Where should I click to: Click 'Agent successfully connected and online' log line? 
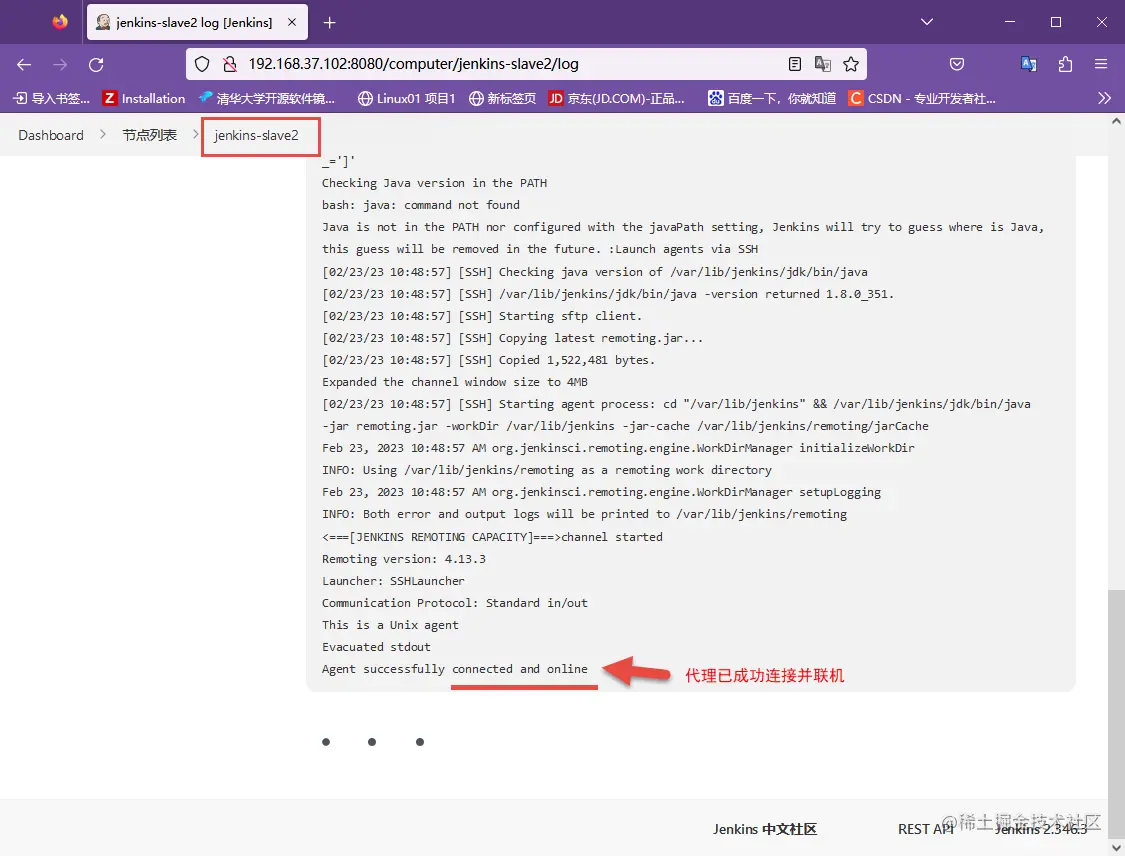pos(455,669)
